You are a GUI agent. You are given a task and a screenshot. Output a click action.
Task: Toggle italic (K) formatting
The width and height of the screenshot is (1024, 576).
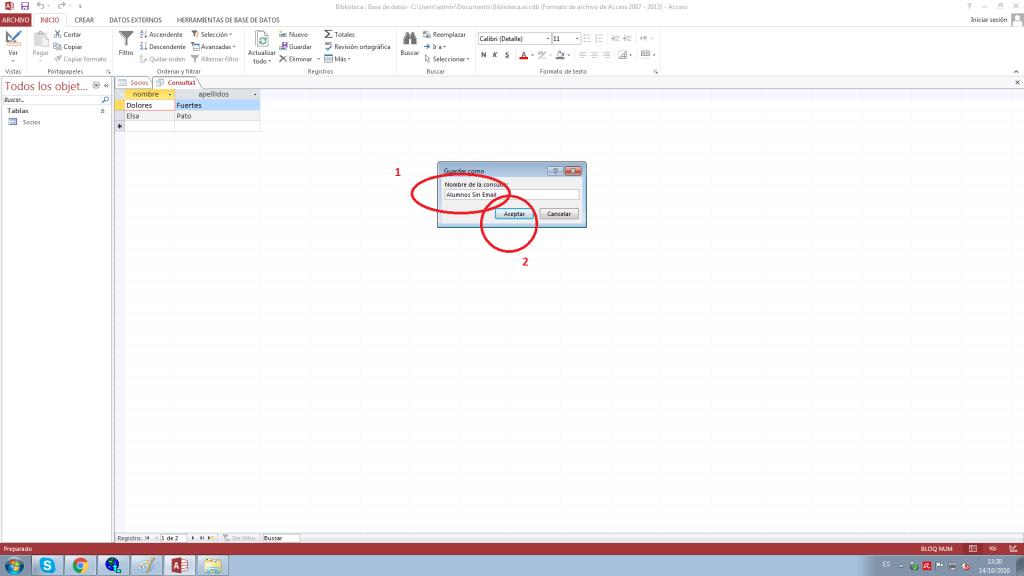click(x=495, y=55)
